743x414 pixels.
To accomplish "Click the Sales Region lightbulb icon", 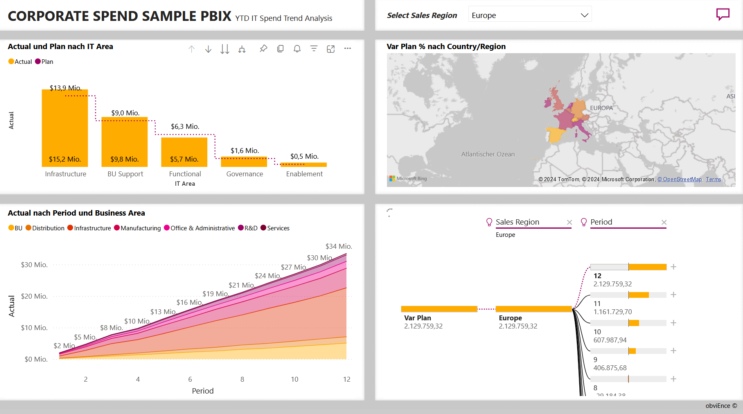I will pyautogui.click(x=489, y=222).
